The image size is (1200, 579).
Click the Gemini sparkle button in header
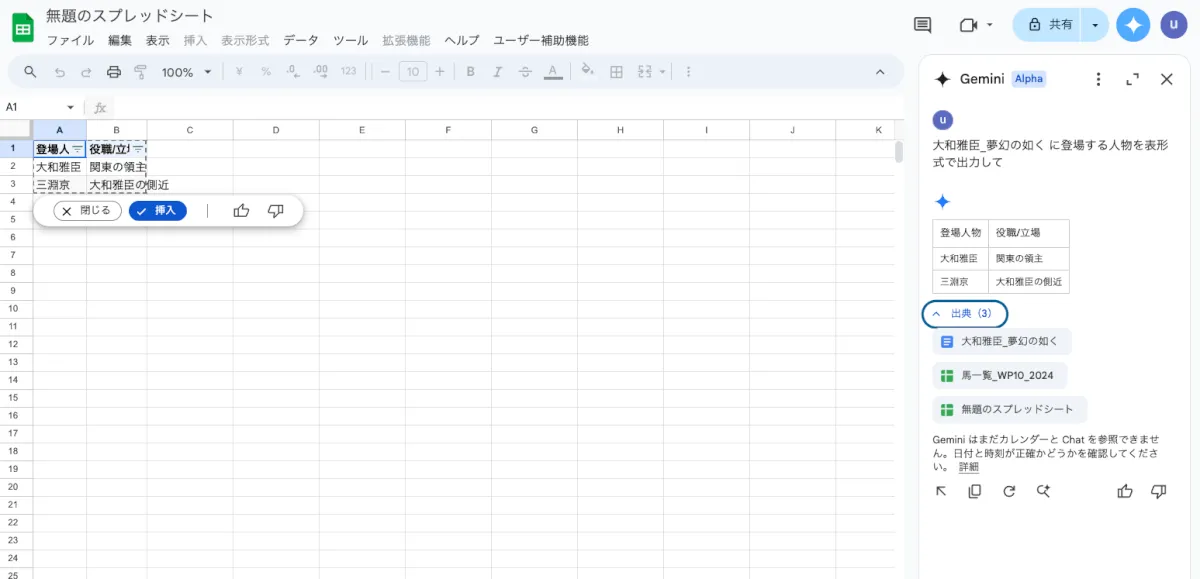(x=1133, y=25)
